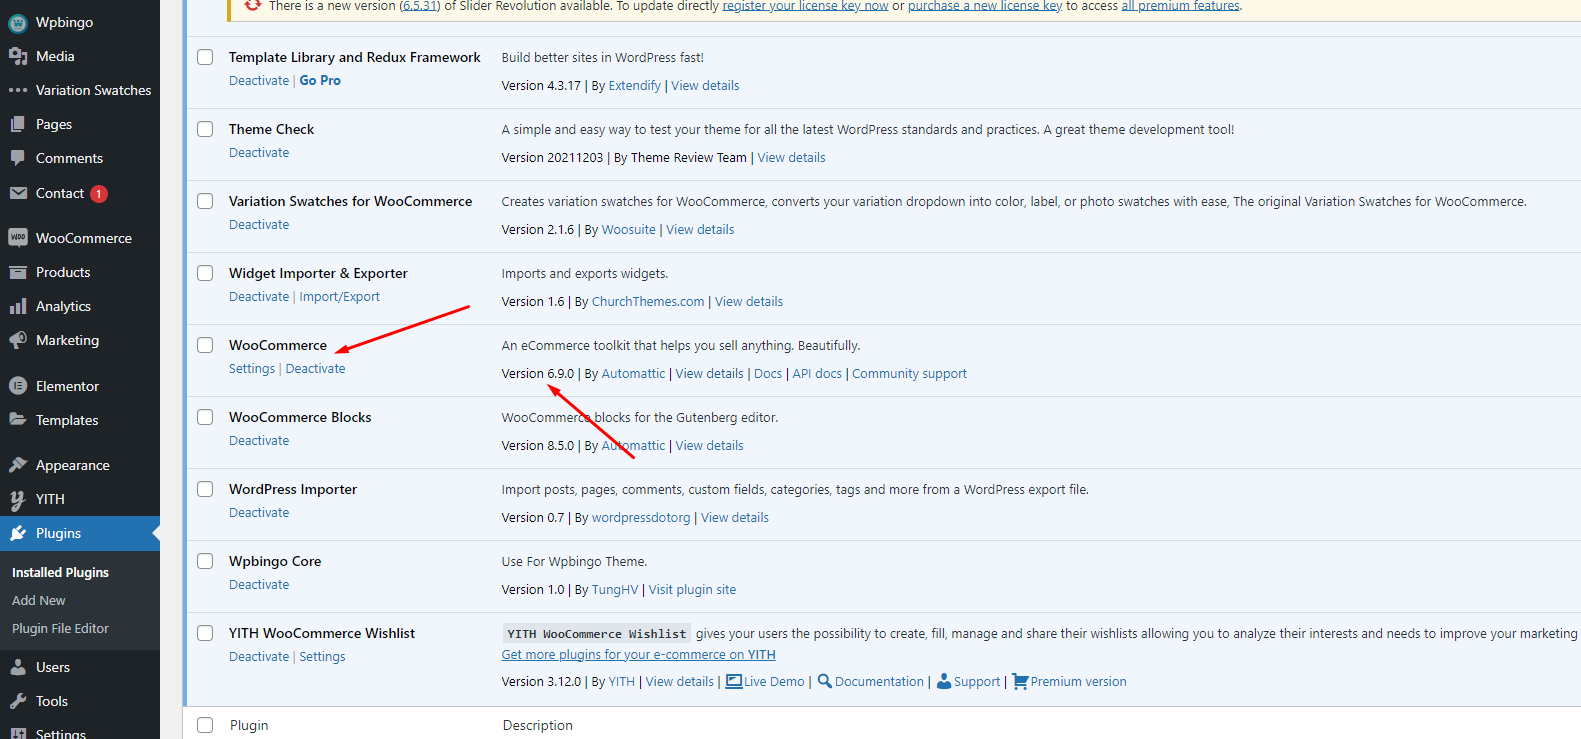Open ChurchThemes.com author link

(648, 301)
